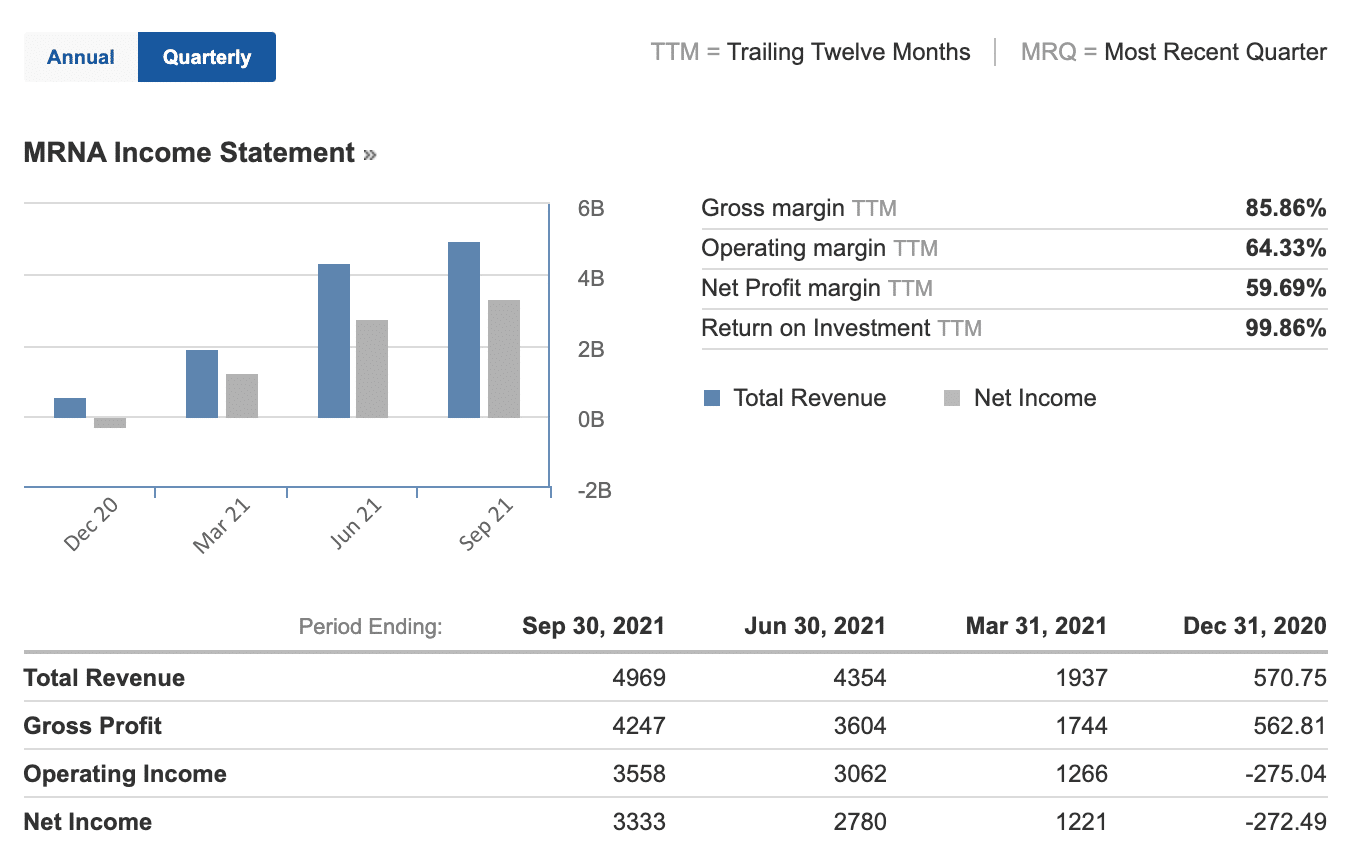Click the 1266 operating income cell
The image size is (1348, 866).
click(1081, 774)
